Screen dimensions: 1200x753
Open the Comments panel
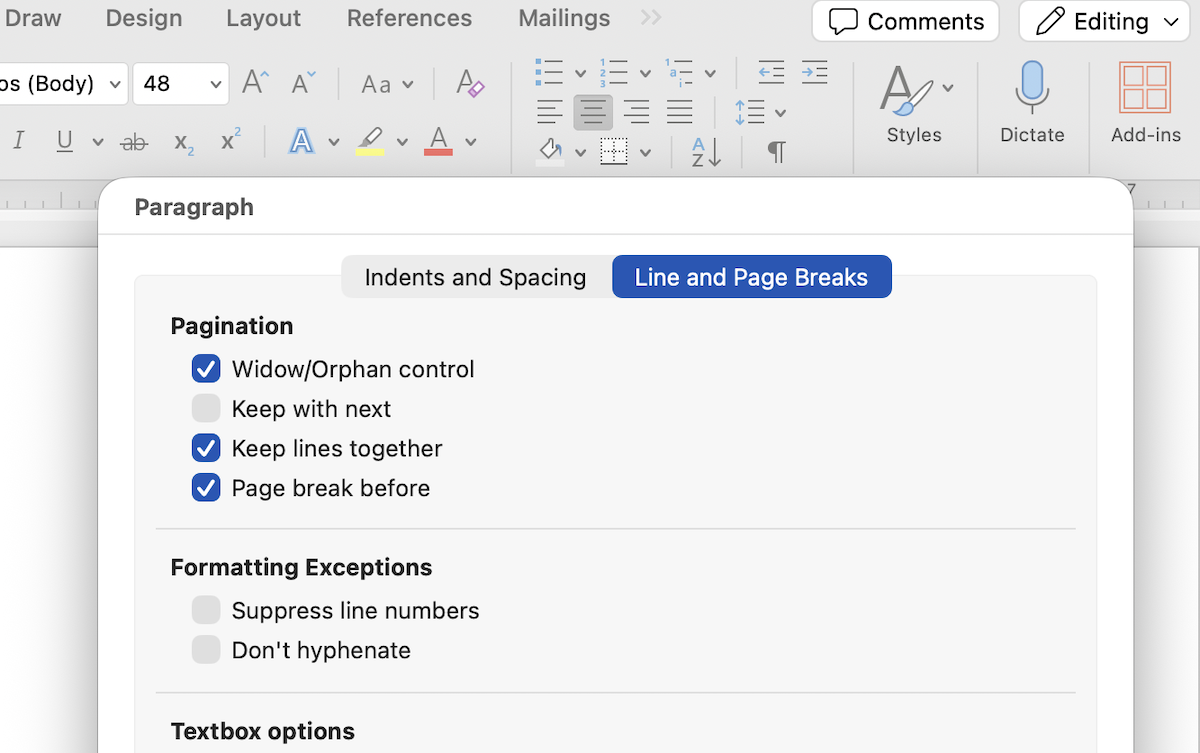904,20
